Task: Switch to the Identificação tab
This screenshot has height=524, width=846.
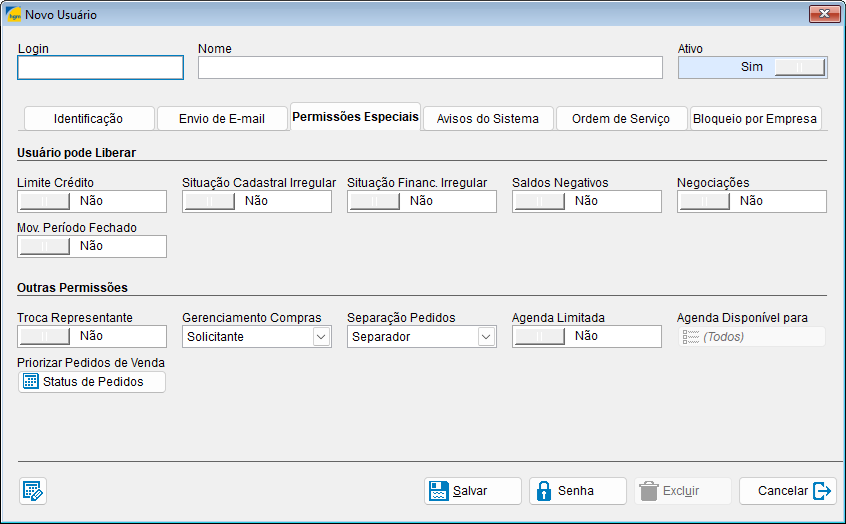Action: (88, 118)
